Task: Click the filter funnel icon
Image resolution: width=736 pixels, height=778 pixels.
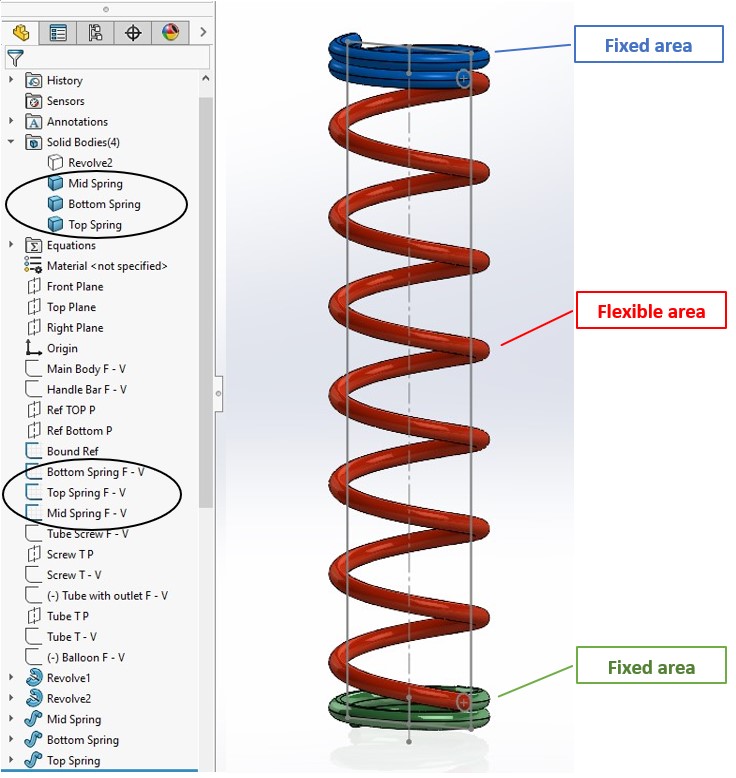Action: (x=15, y=58)
